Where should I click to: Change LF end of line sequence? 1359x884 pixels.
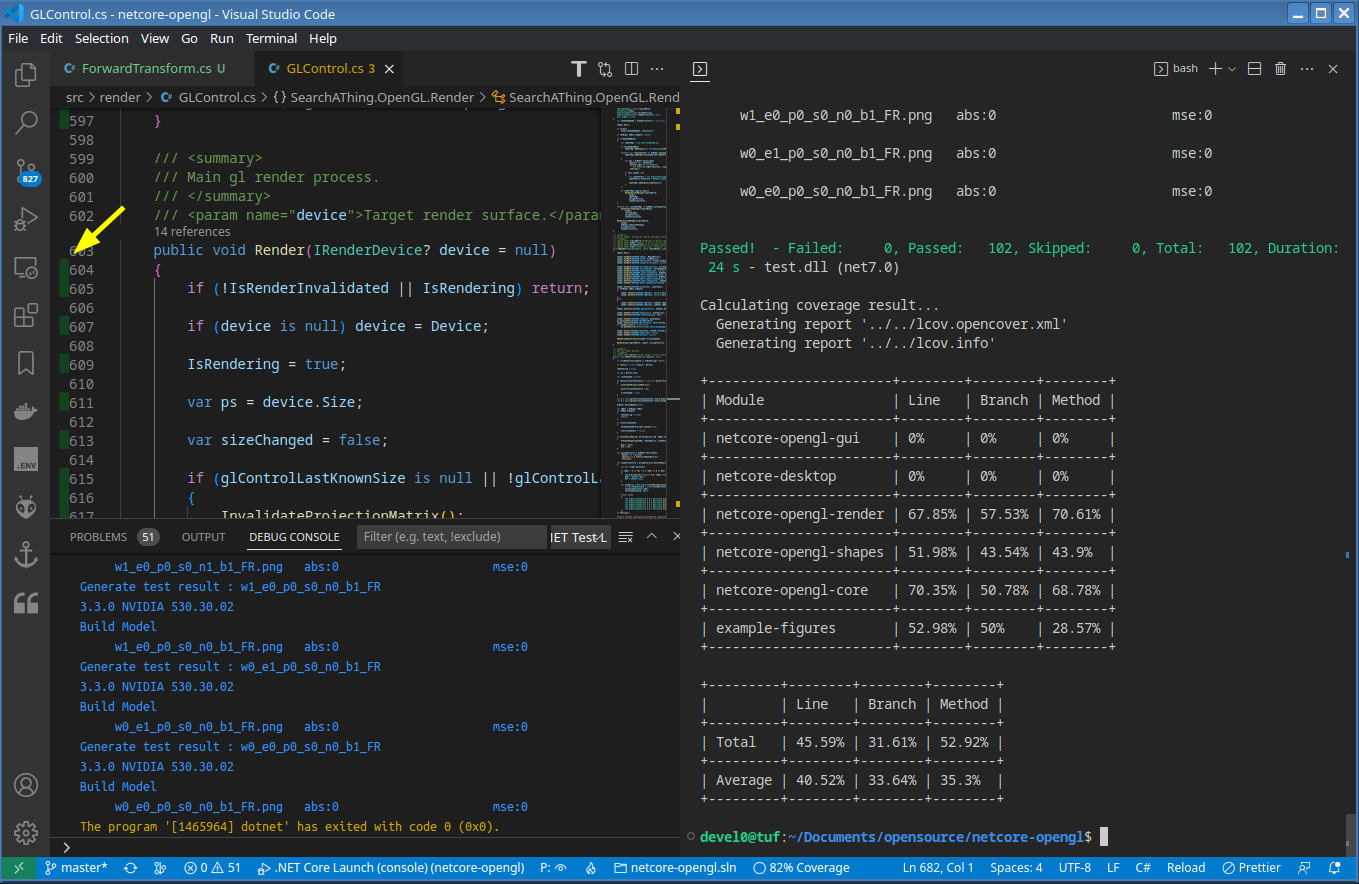click(x=1113, y=868)
